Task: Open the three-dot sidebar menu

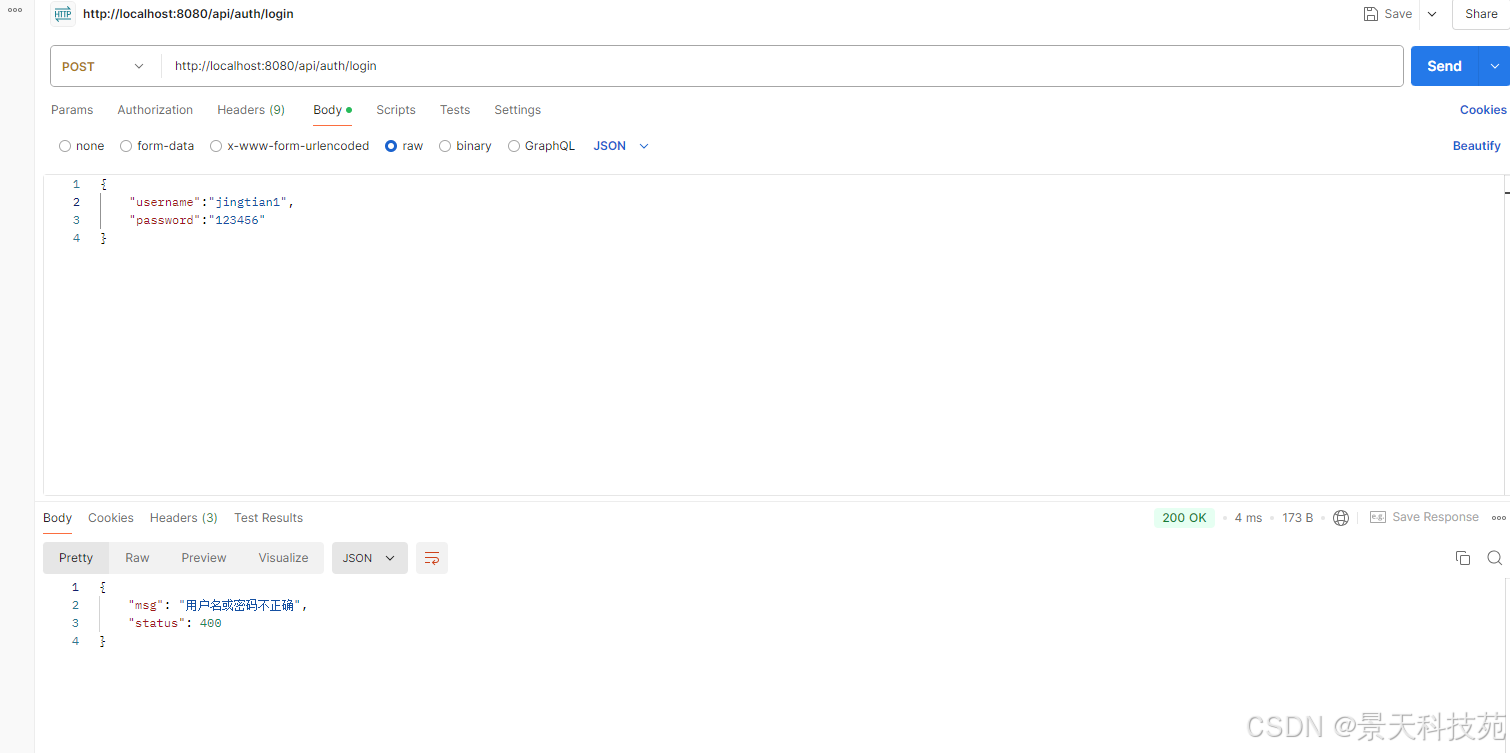Action: coord(15,10)
